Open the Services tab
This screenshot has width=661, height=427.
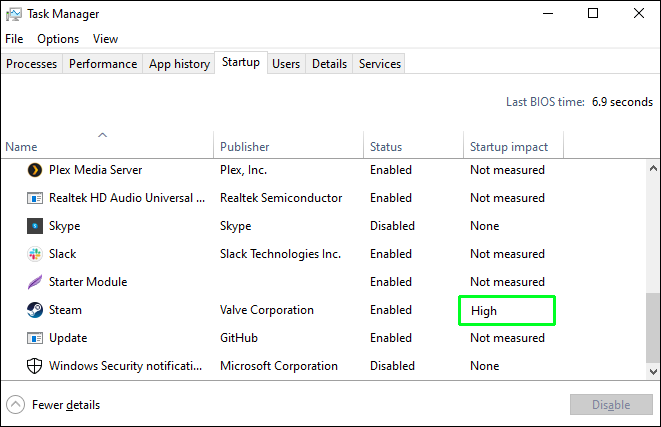point(380,64)
